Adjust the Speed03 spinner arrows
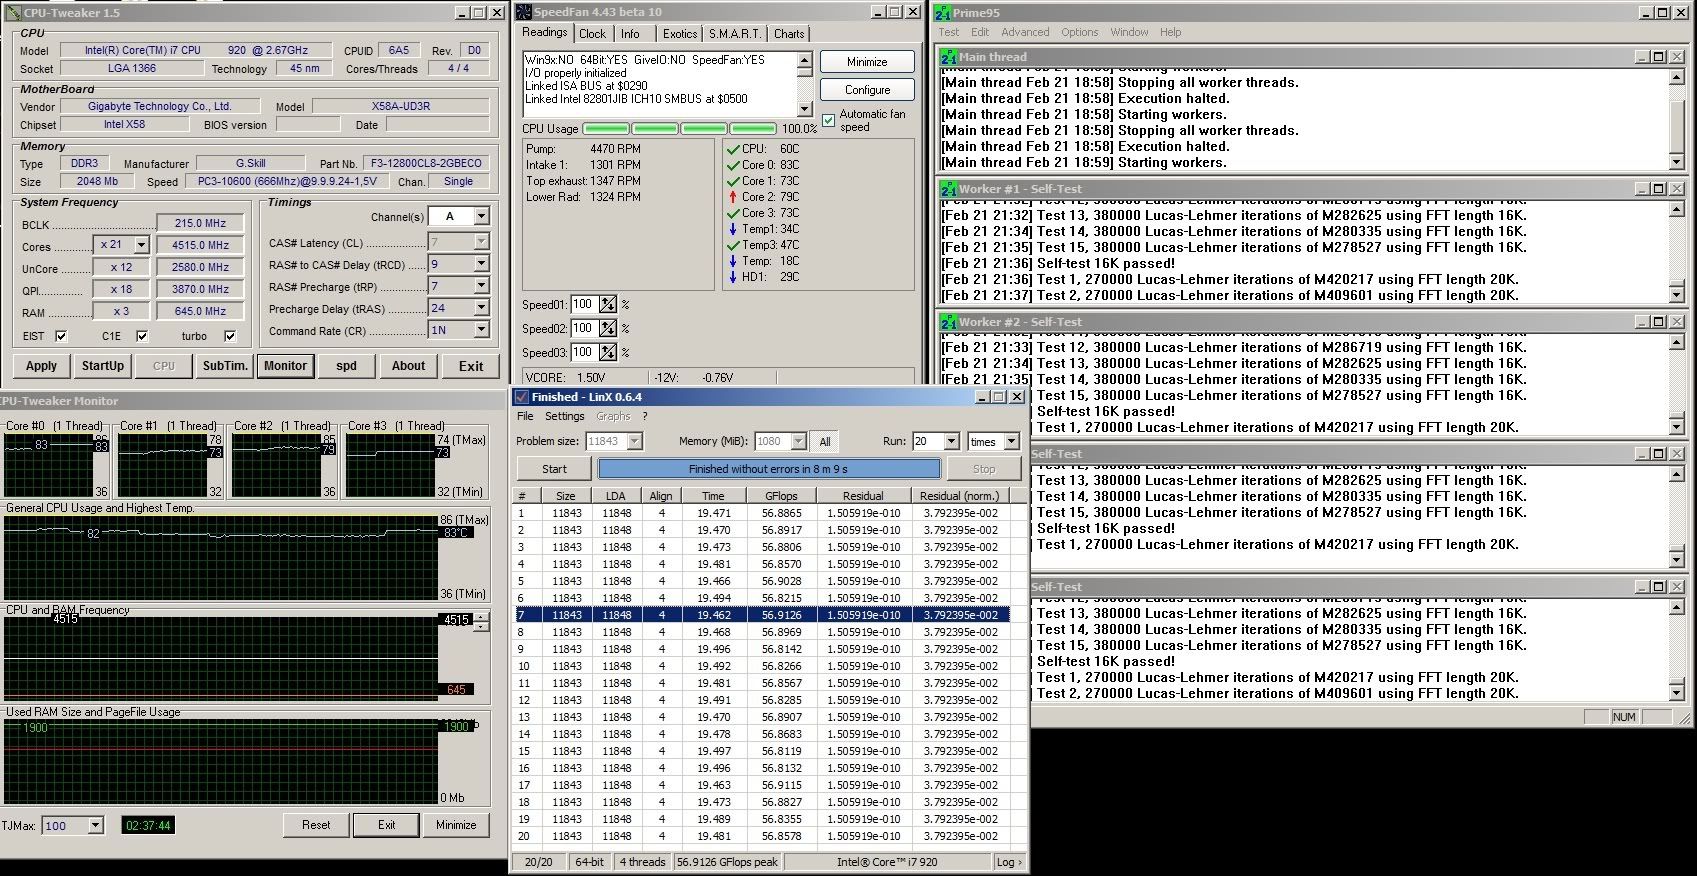The image size is (1697, 876). [x=608, y=352]
